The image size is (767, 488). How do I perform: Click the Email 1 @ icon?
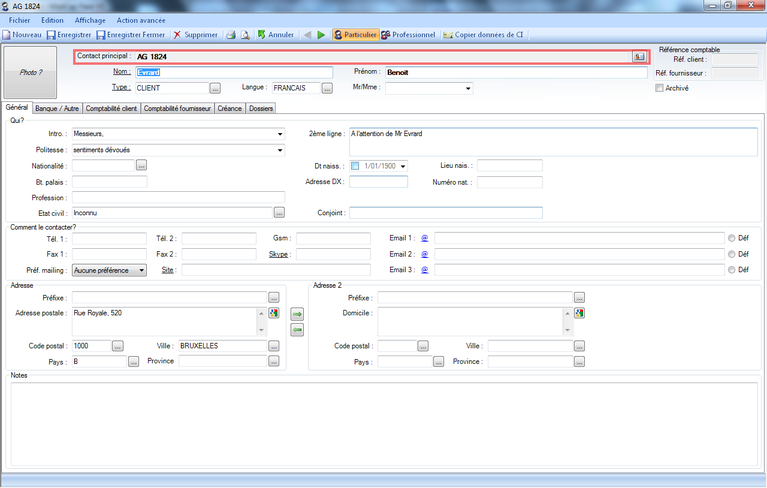(x=424, y=238)
